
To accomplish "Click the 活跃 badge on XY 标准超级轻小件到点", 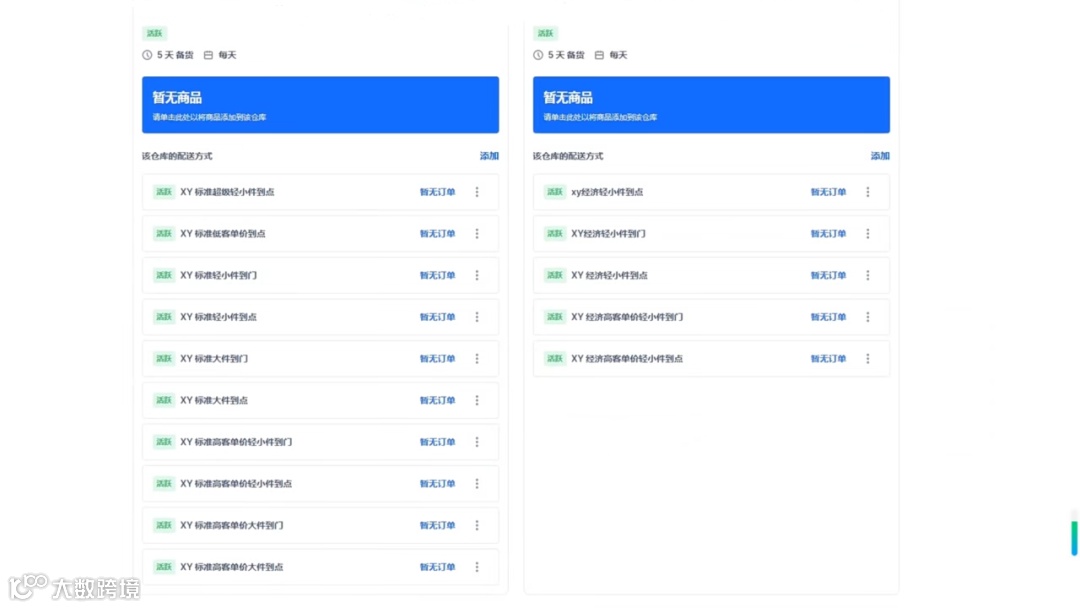I will [x=164, y=192].
